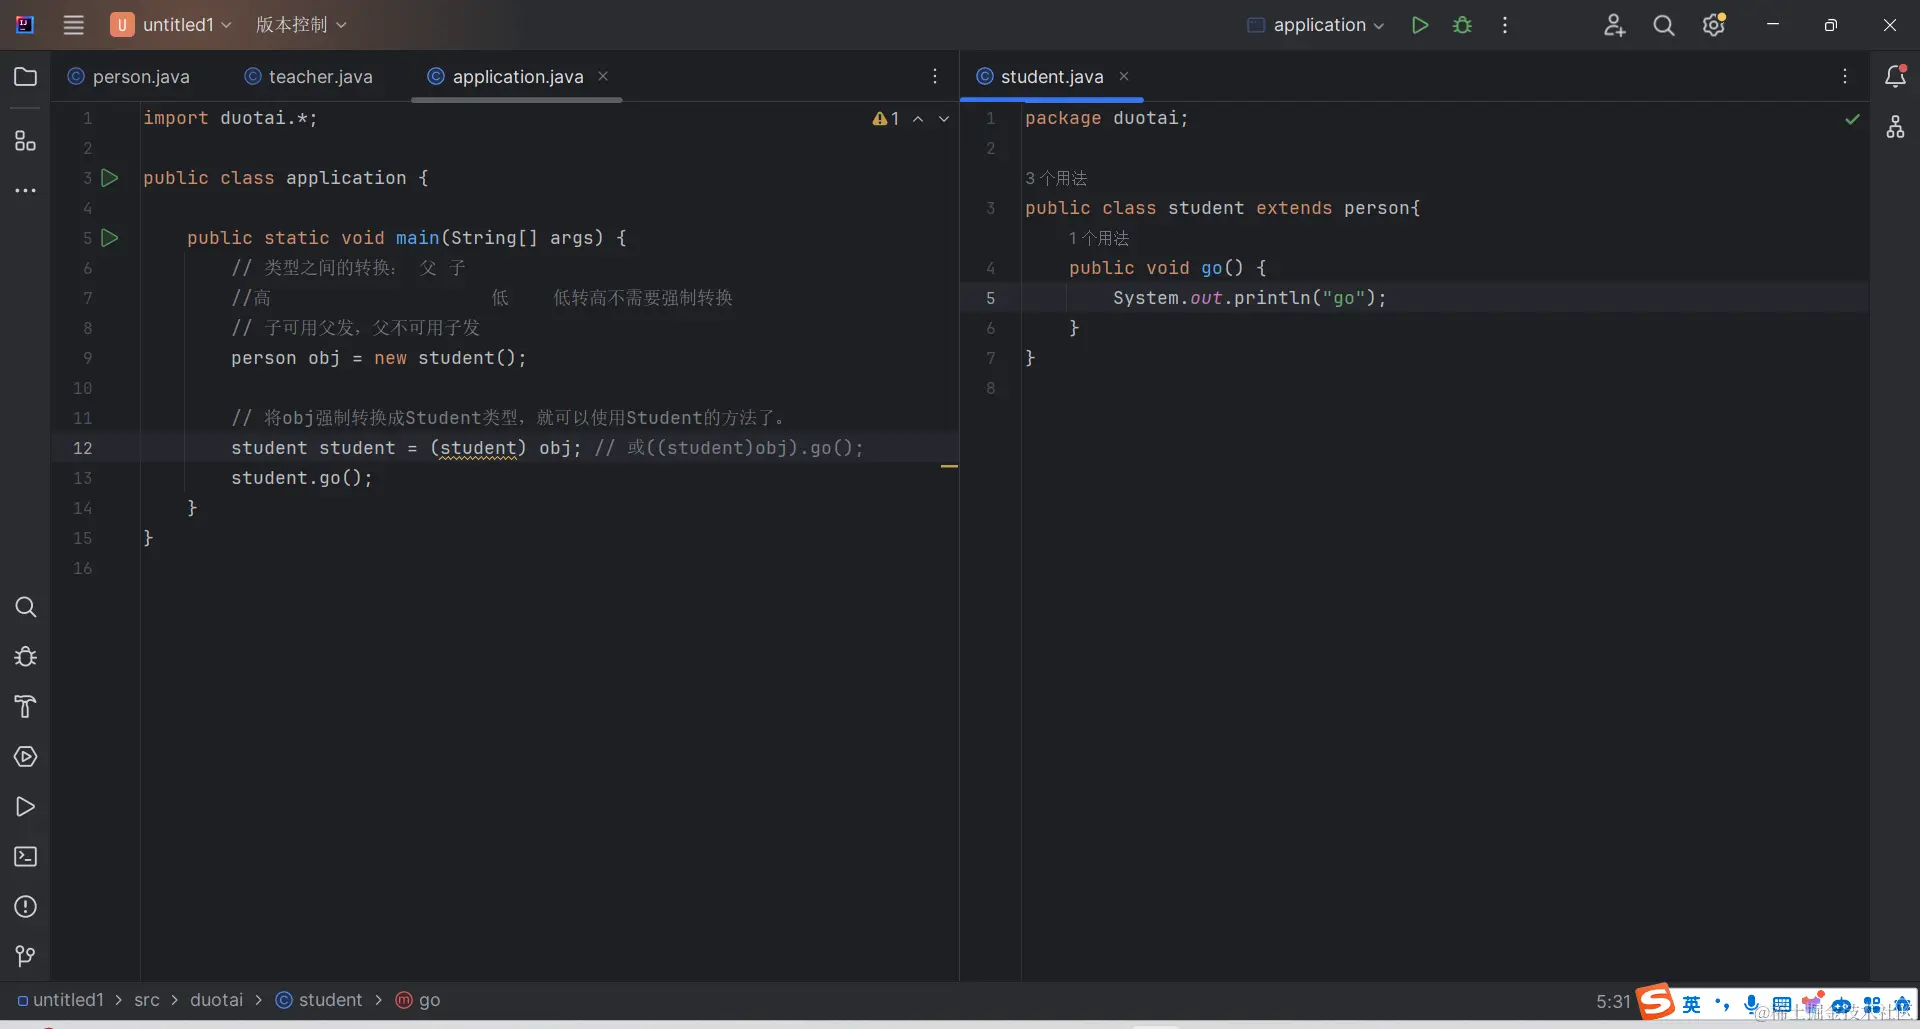Image resolution: width=1920 pixels, height=1029 pixels.
Task: Open the application run configuration dropdown
Action: point(1316,25)
